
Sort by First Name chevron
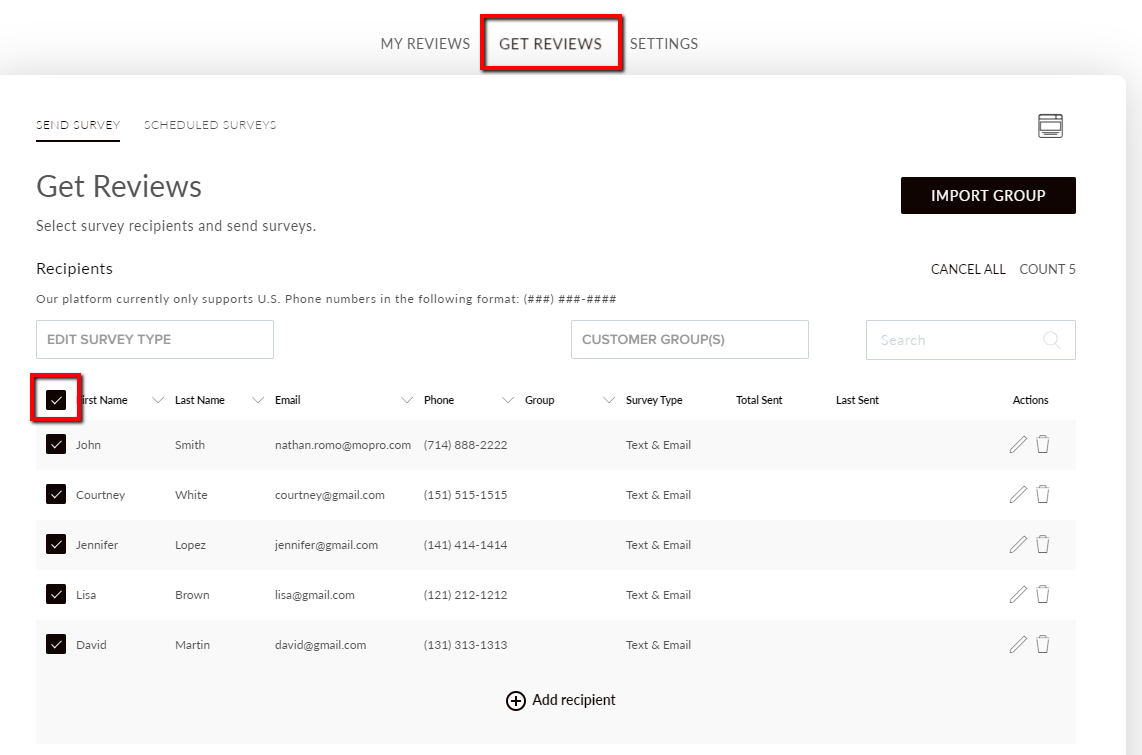157,400
